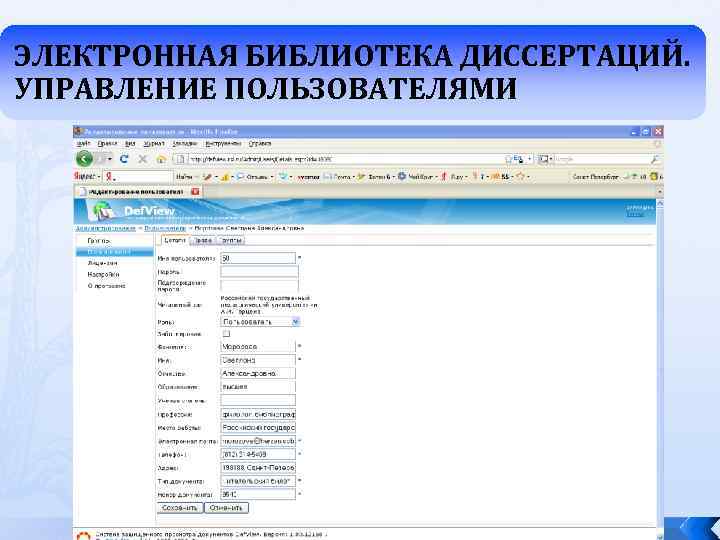Open Группы in the left sidebar
The height and width of the screenshot is (540, 720).
click(99, 241)
